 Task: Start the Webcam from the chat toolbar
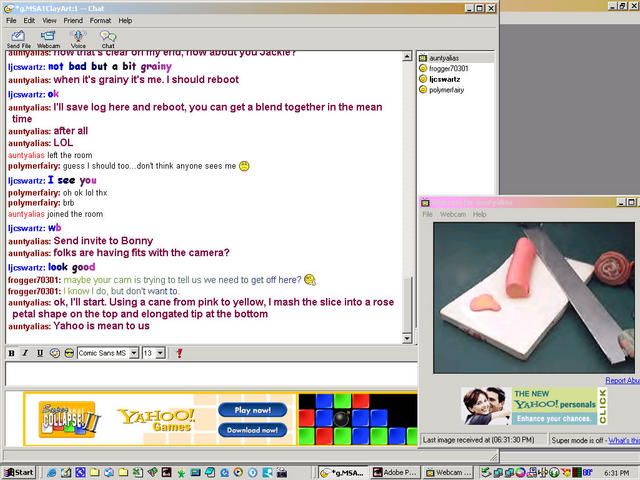48,39
